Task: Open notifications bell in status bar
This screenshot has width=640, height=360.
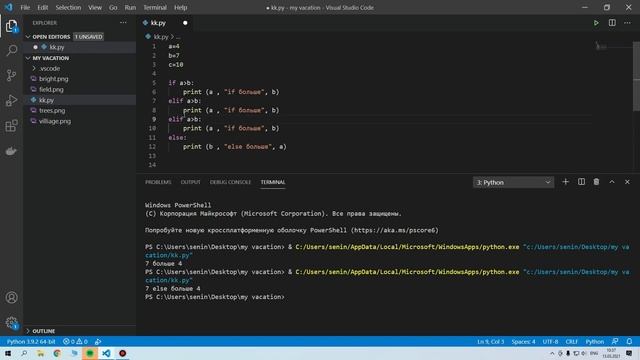Action: 629,341
